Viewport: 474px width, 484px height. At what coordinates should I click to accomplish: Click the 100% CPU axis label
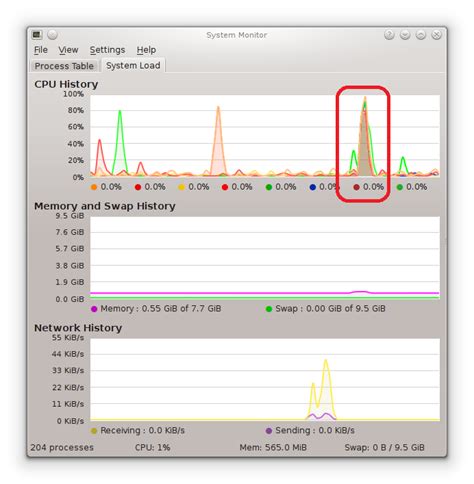coord(73,94)
